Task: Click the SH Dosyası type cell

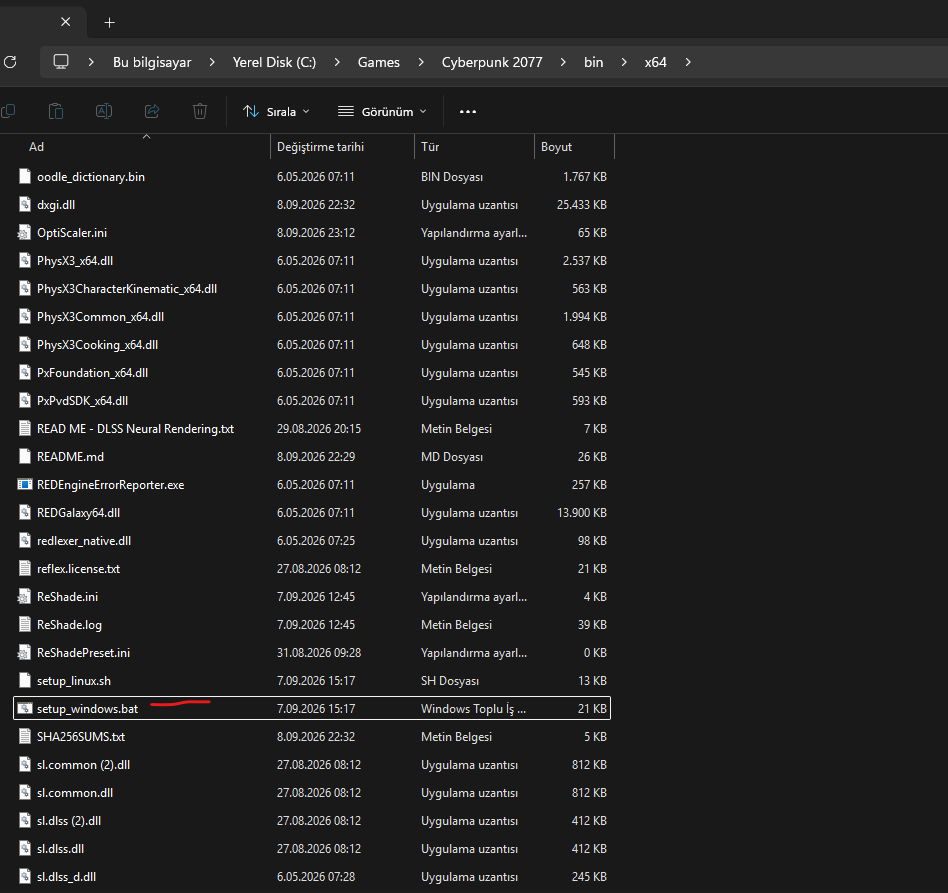Action: (x=450, y=681)
